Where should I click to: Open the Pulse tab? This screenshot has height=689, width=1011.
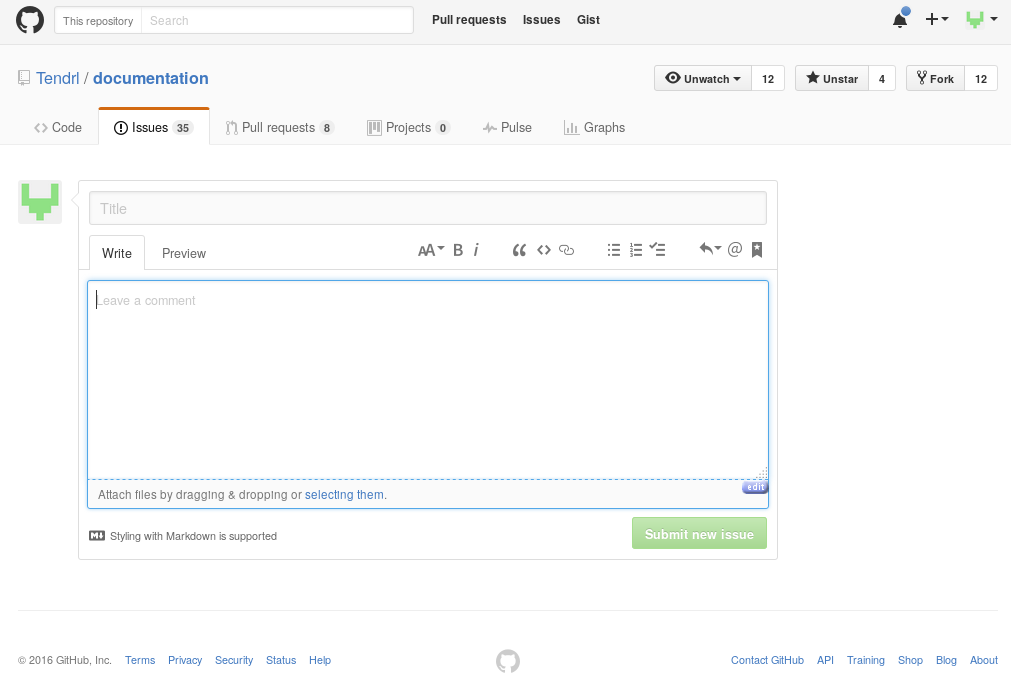point(507,128)
